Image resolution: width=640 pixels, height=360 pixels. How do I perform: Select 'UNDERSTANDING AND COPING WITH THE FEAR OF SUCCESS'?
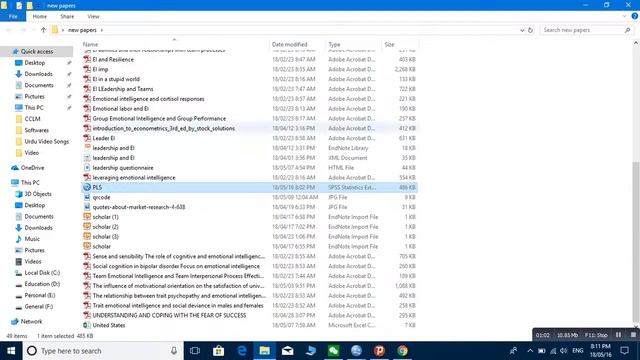pyautogui.click(x=169, y=316)
